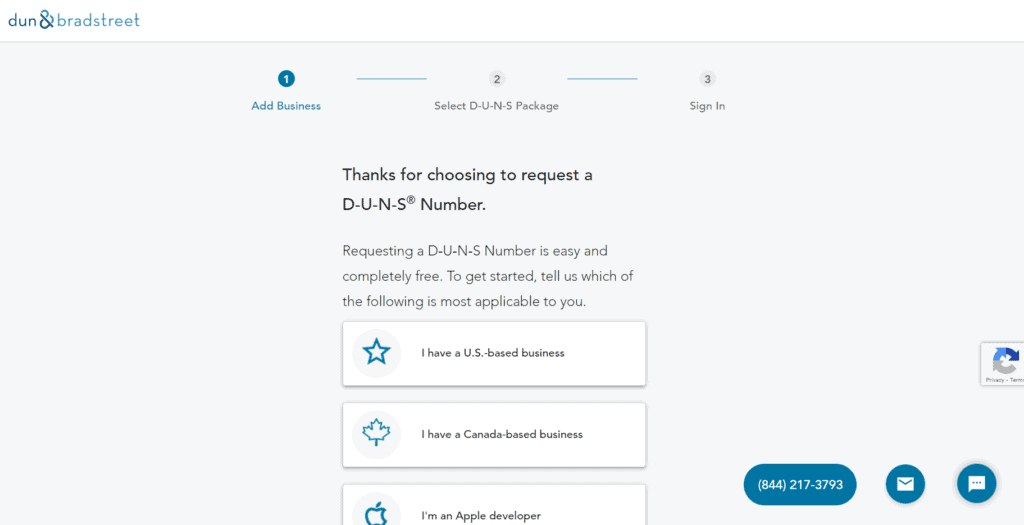Open the live chat bubble icon

click(x=976, y=484)
